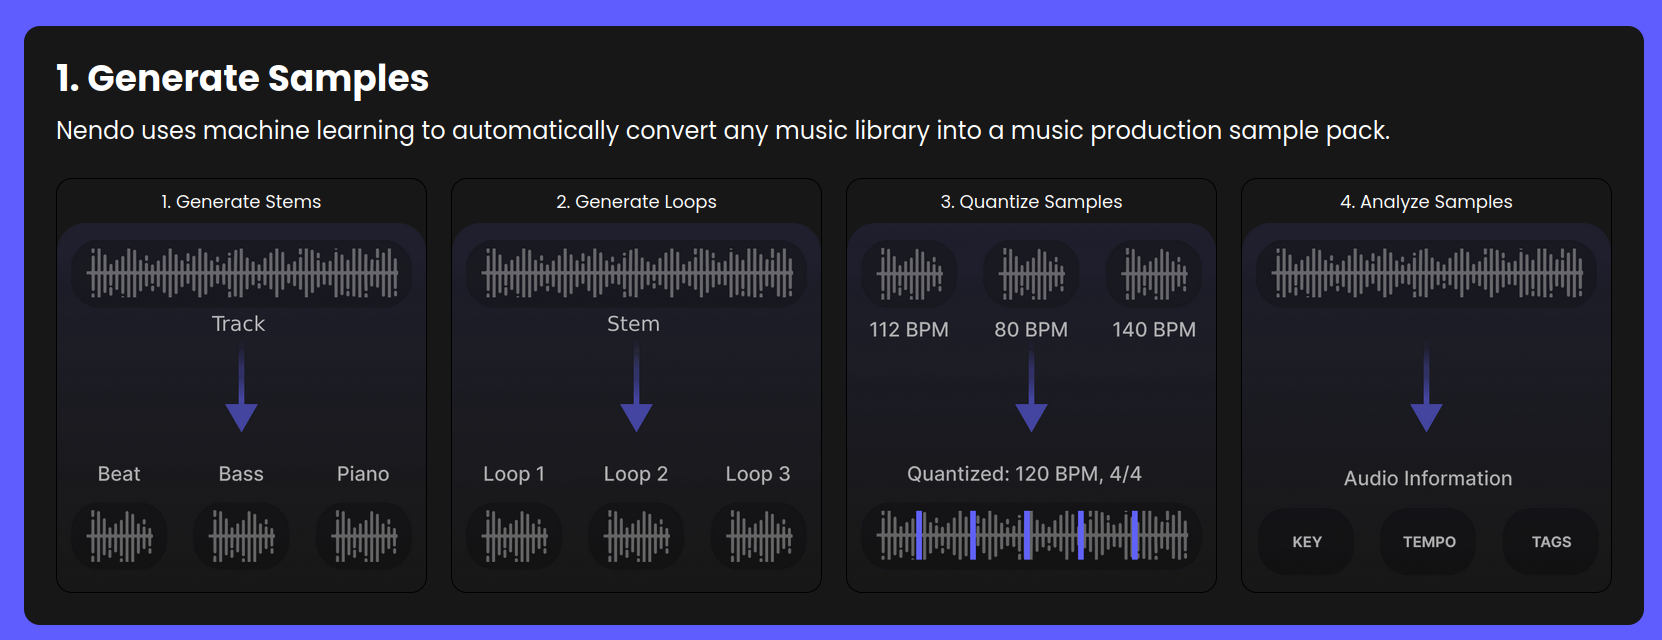Click the 'Track' label
The width and height of the screenshot is (1662, 640).
tap(239, 324)
